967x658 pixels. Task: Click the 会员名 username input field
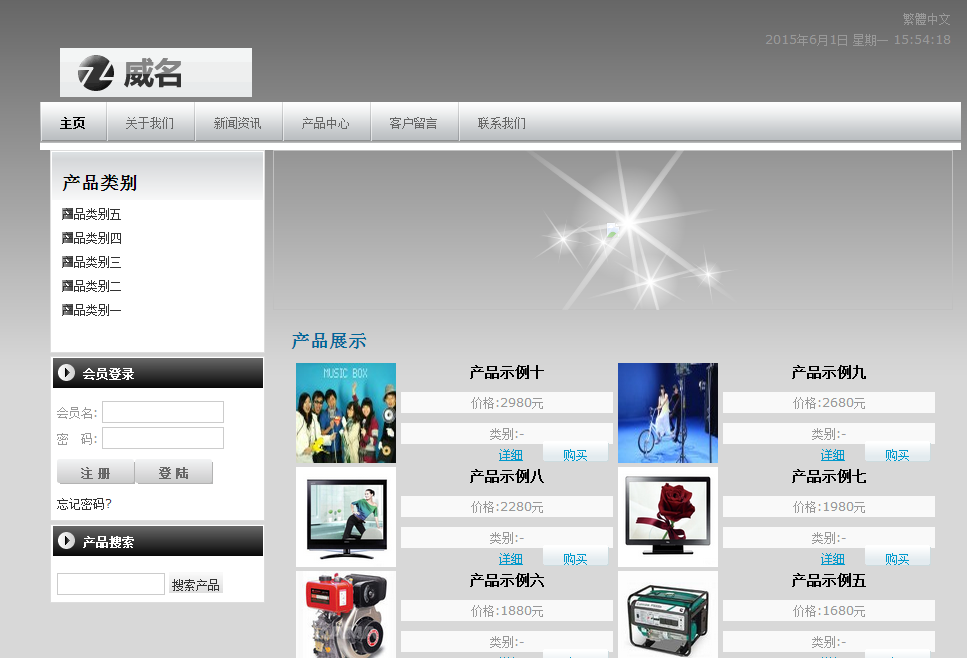click(163, 413)
